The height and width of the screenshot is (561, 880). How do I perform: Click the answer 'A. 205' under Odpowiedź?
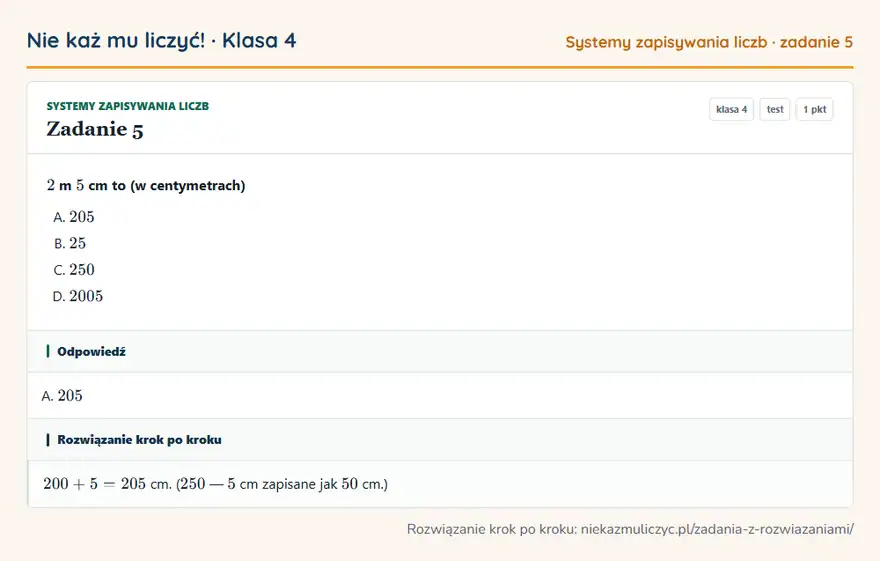[x=62, y=396]
